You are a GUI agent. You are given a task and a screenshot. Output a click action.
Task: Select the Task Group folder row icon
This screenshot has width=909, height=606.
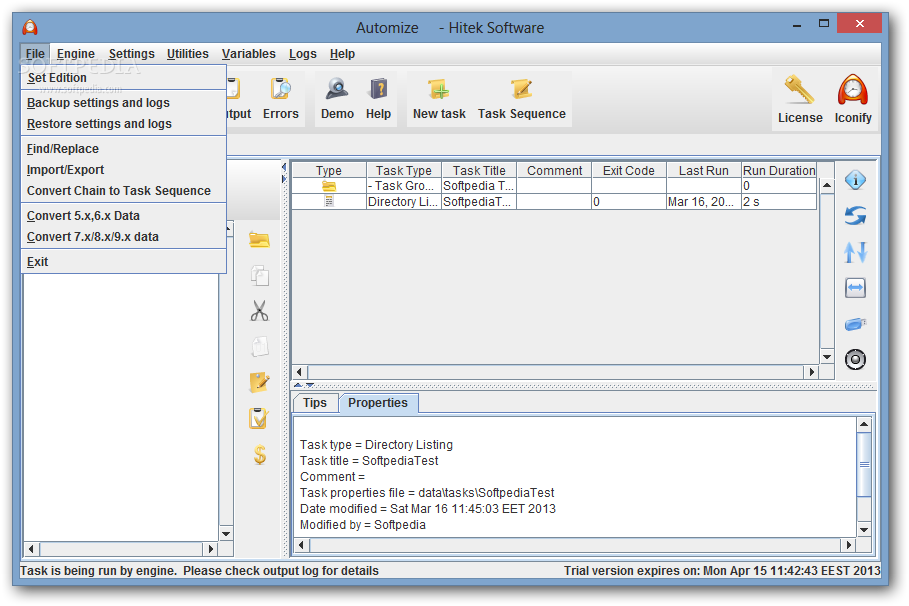[329, 186]
